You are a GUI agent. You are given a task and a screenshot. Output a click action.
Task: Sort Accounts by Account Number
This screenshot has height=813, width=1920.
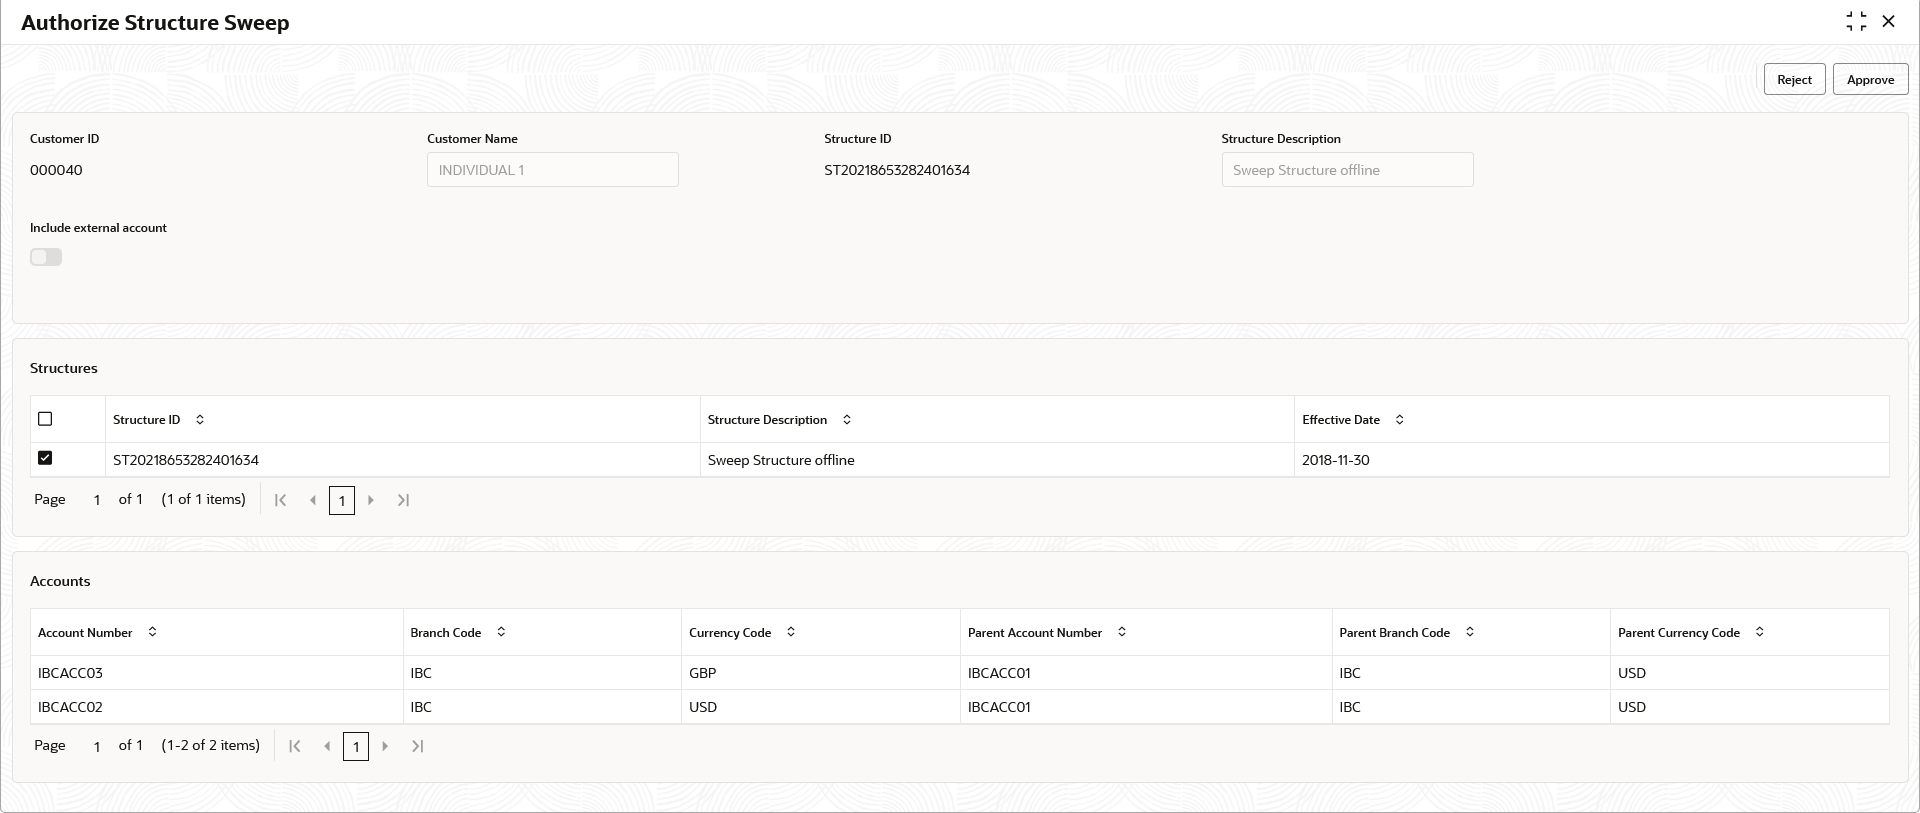coord(153,632)
